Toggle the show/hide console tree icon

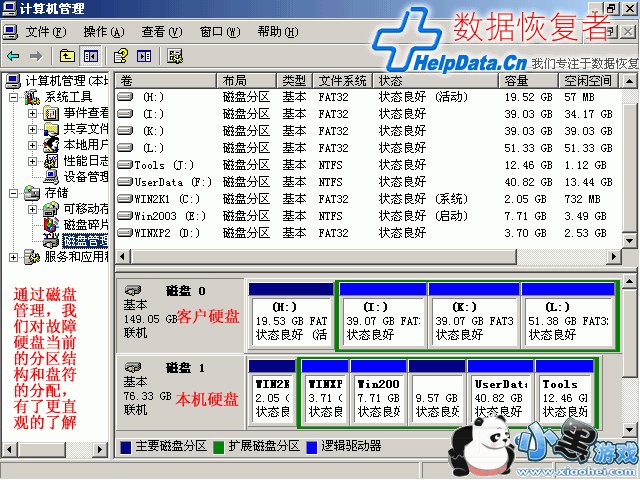91,56
